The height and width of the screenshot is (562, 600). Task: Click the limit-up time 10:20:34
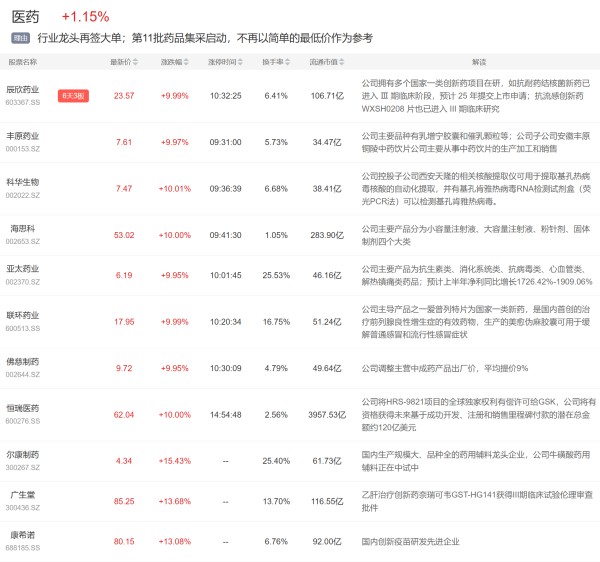pos(225,322)
